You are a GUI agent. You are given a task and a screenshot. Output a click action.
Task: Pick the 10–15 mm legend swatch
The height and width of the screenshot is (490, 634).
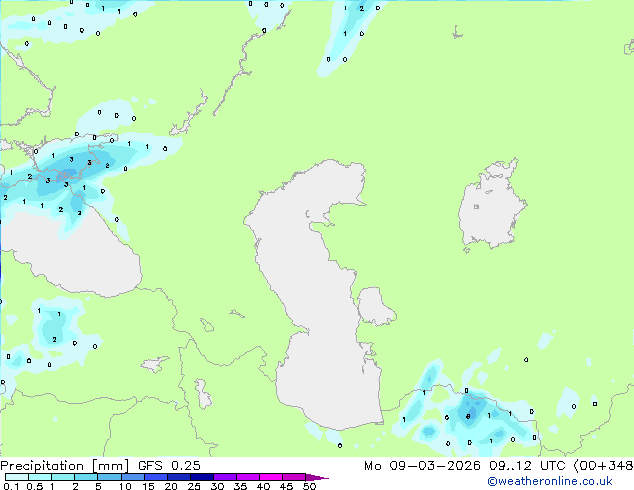point(132,477)
